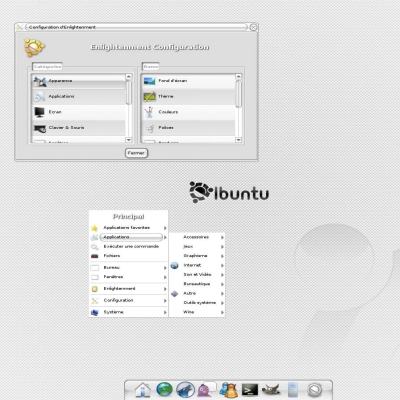Click the magnifier icon beside Exécuter une commande

95,247
